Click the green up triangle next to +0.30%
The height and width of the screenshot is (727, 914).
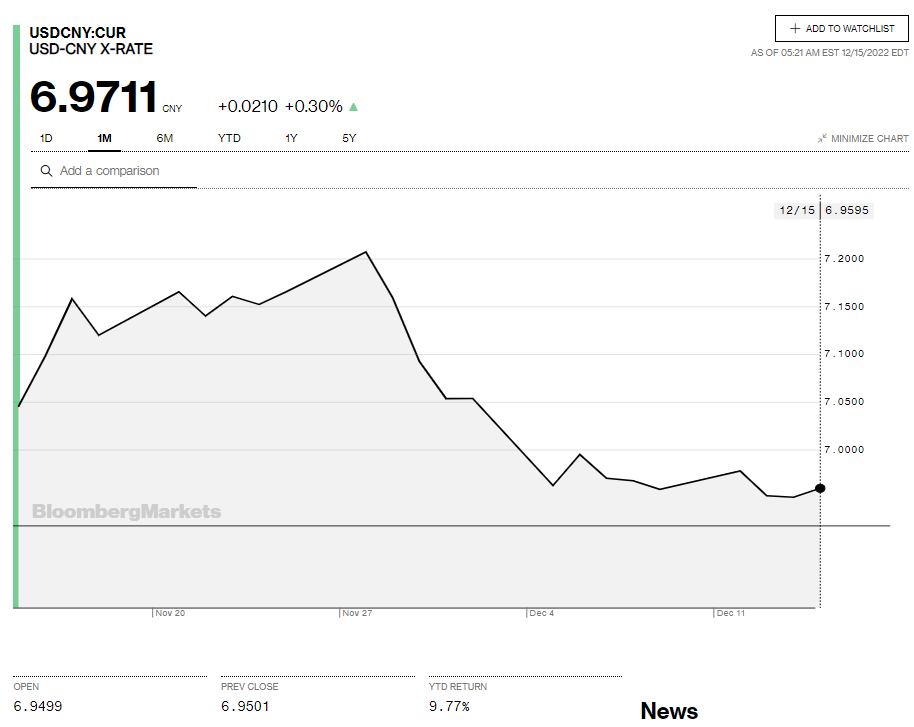click(x=353, y=107)
